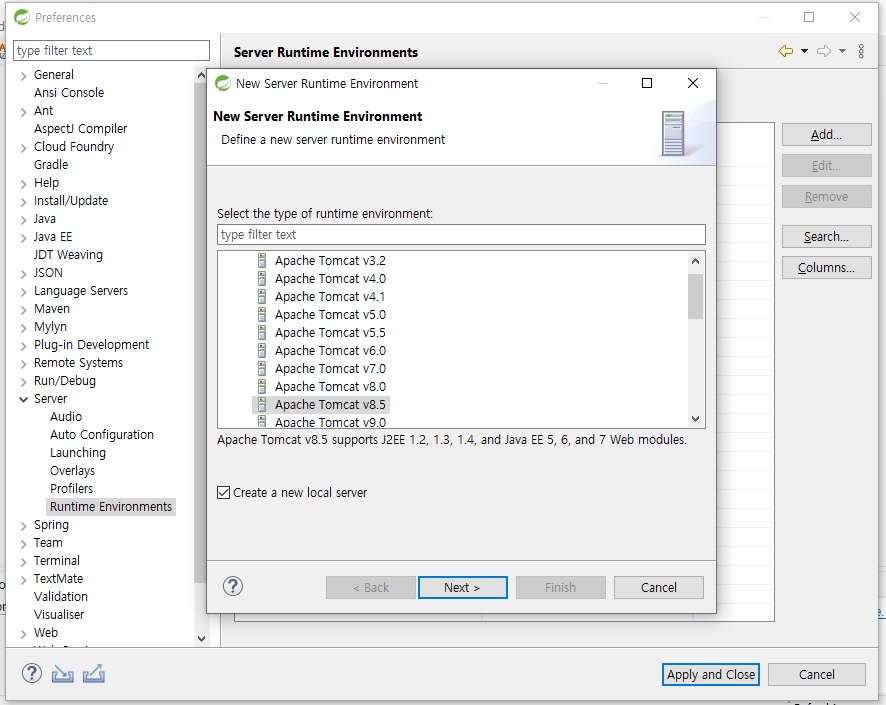Expand the Maven preferences node
The image size is (886, 705).
click(x=23, y=310)
